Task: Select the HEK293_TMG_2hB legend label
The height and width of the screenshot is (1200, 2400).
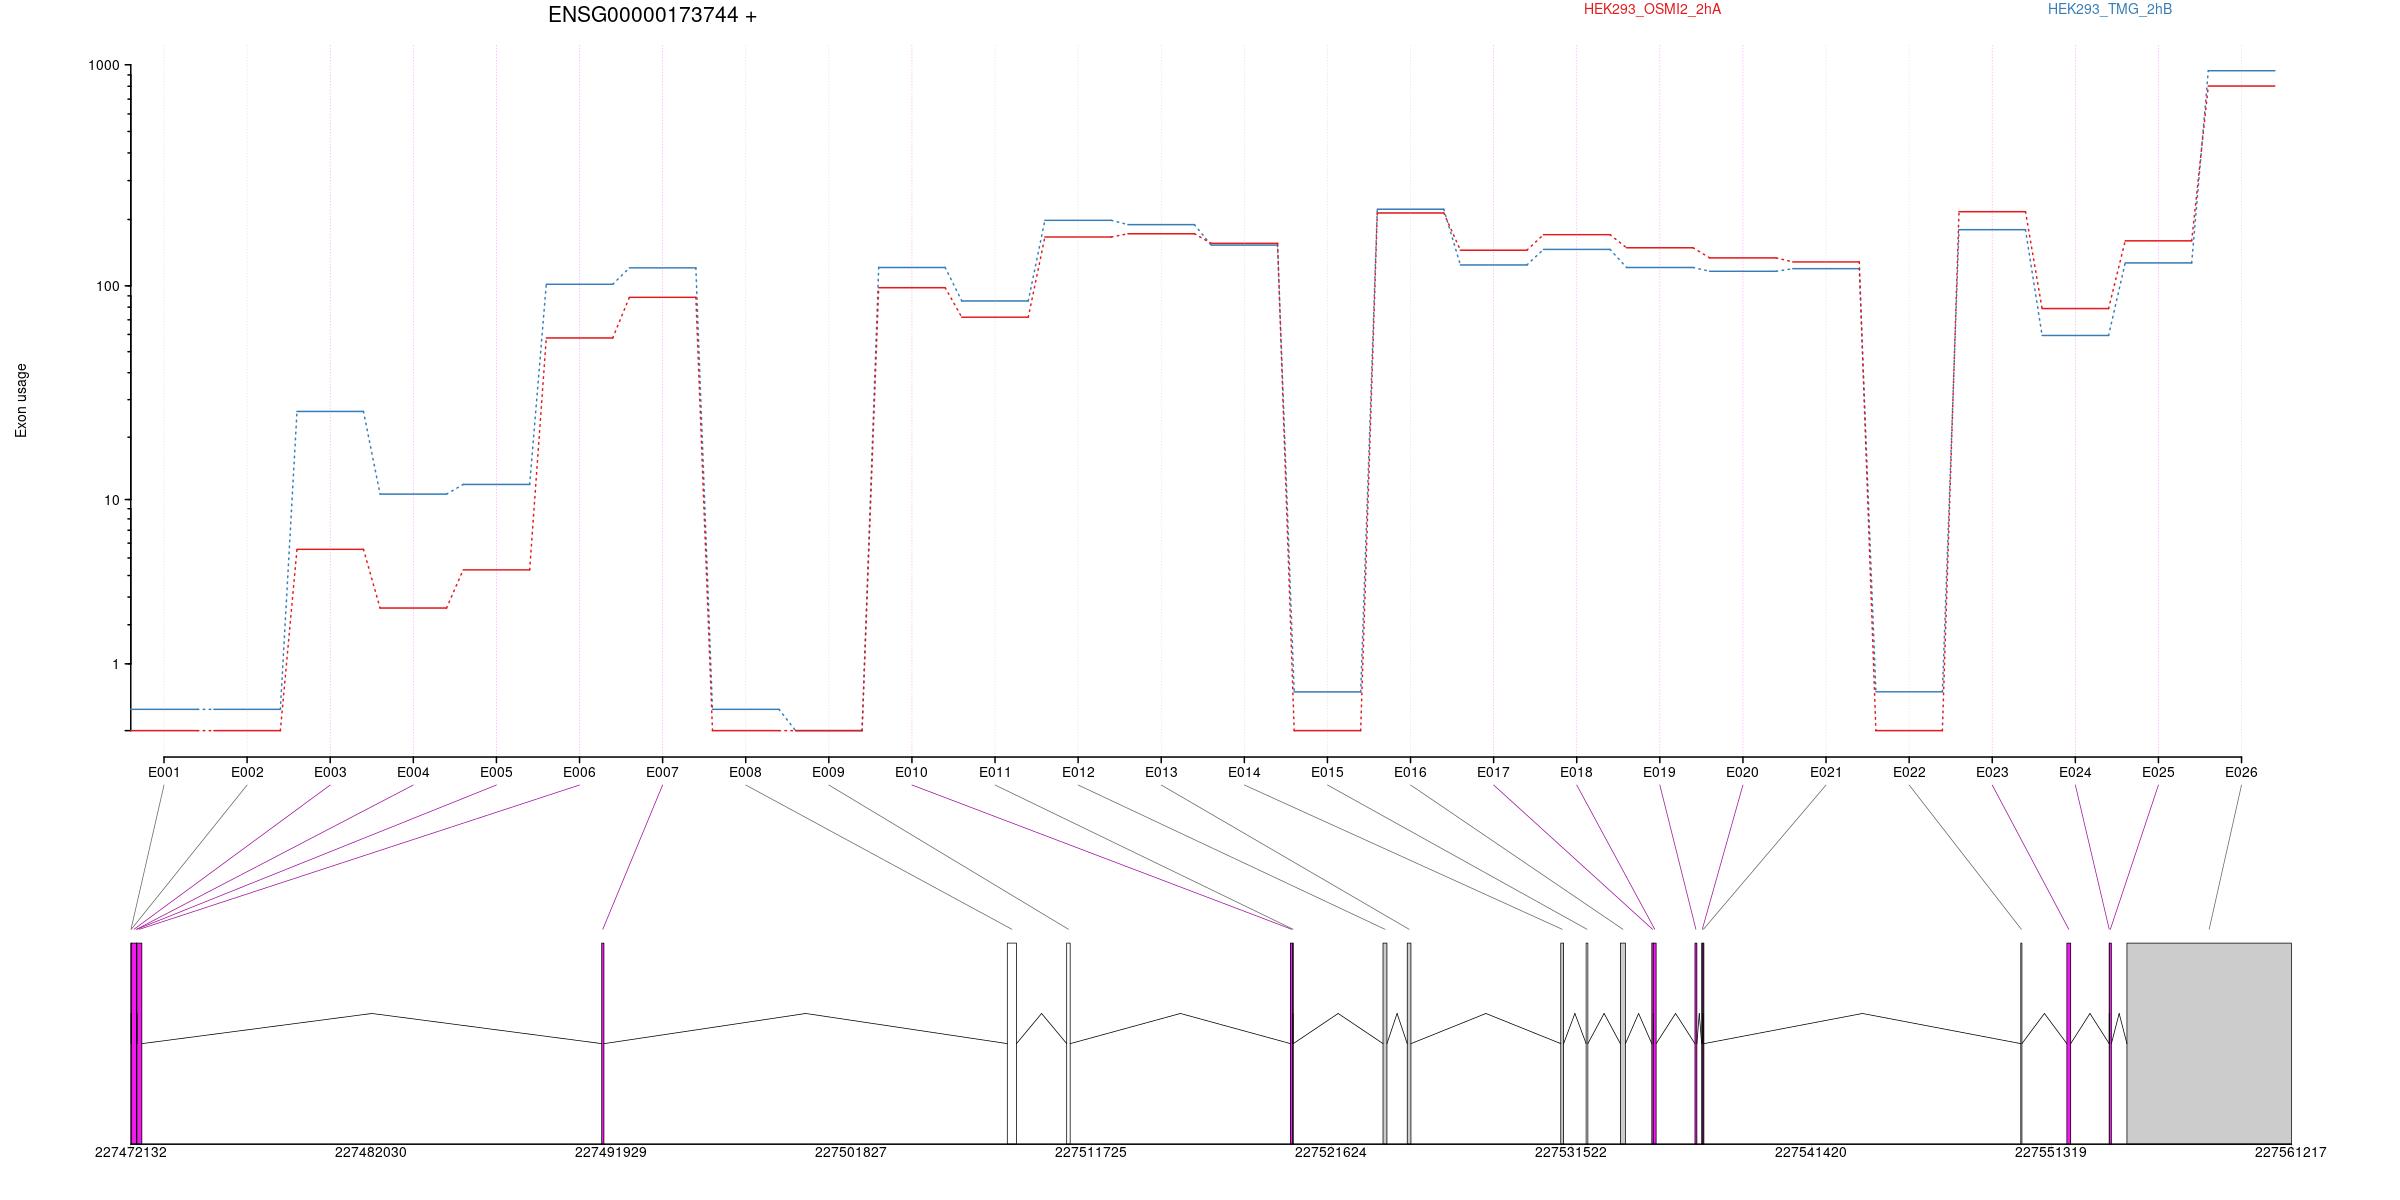Action: pyautogui.click(x=2110, y=9)
